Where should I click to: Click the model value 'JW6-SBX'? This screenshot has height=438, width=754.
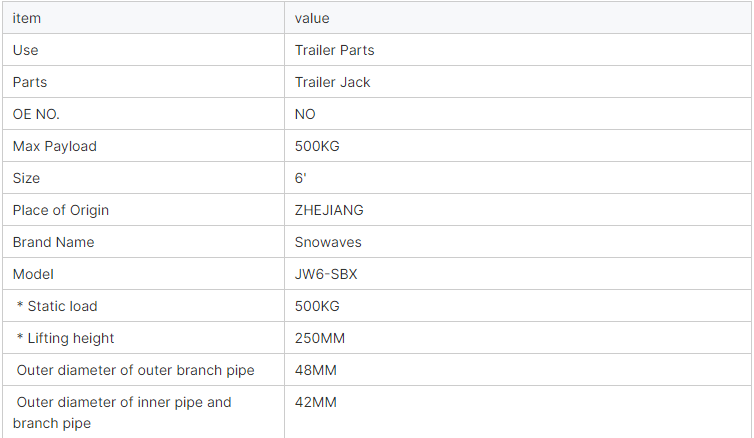pyautogui.click(x=326, y=274)
